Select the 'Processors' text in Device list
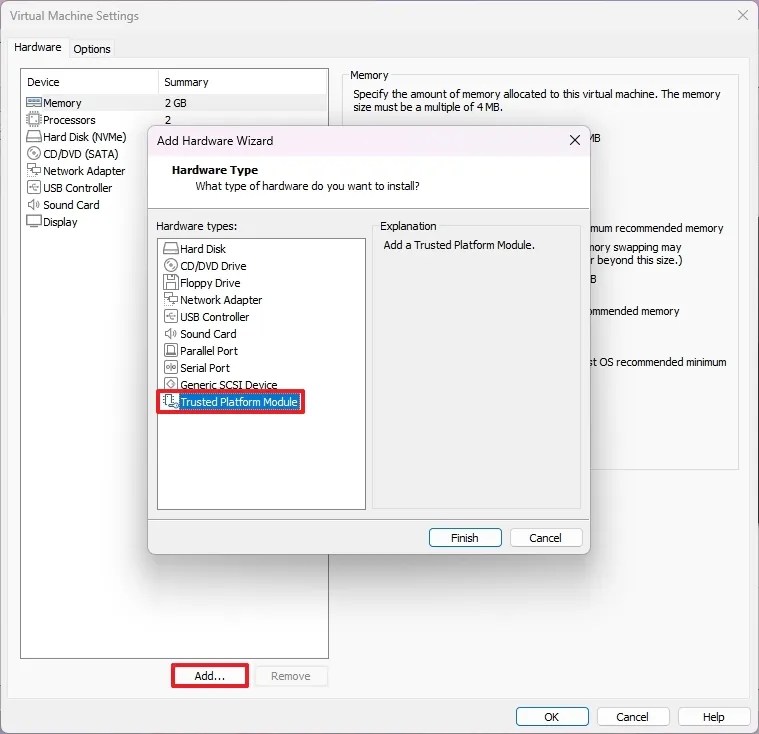Screen dimensions: 759x734 click(69, 120)
